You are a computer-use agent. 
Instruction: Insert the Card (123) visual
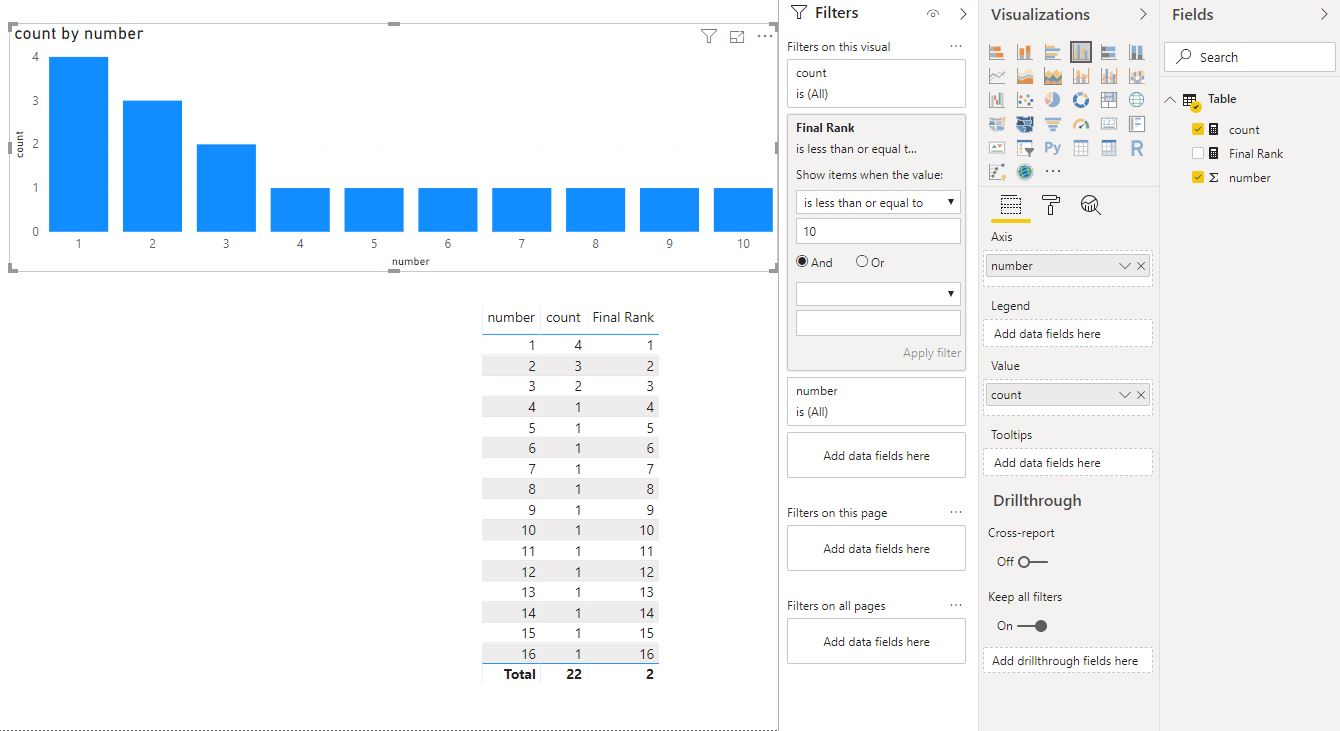[x=1109, y=124]
